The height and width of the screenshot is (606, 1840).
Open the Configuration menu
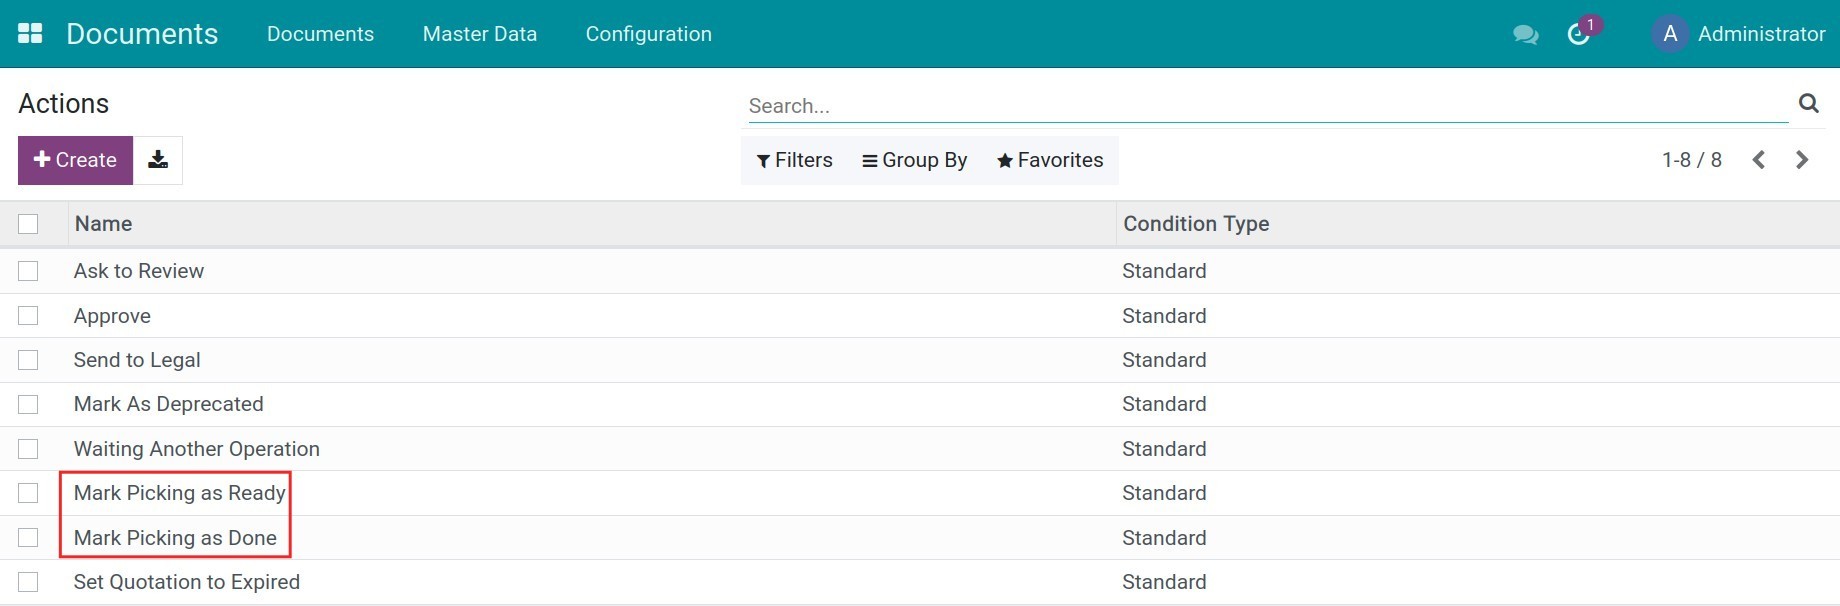648,34
